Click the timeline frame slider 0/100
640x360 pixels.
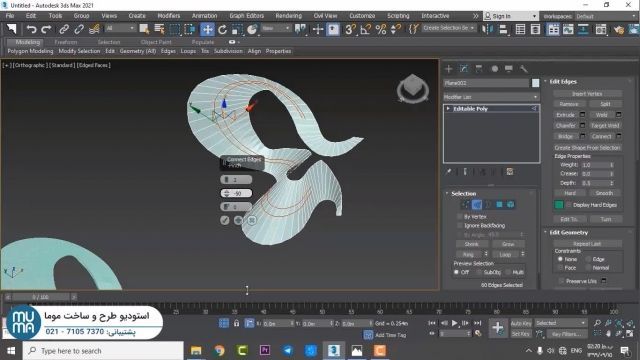[x=40, y=297]
